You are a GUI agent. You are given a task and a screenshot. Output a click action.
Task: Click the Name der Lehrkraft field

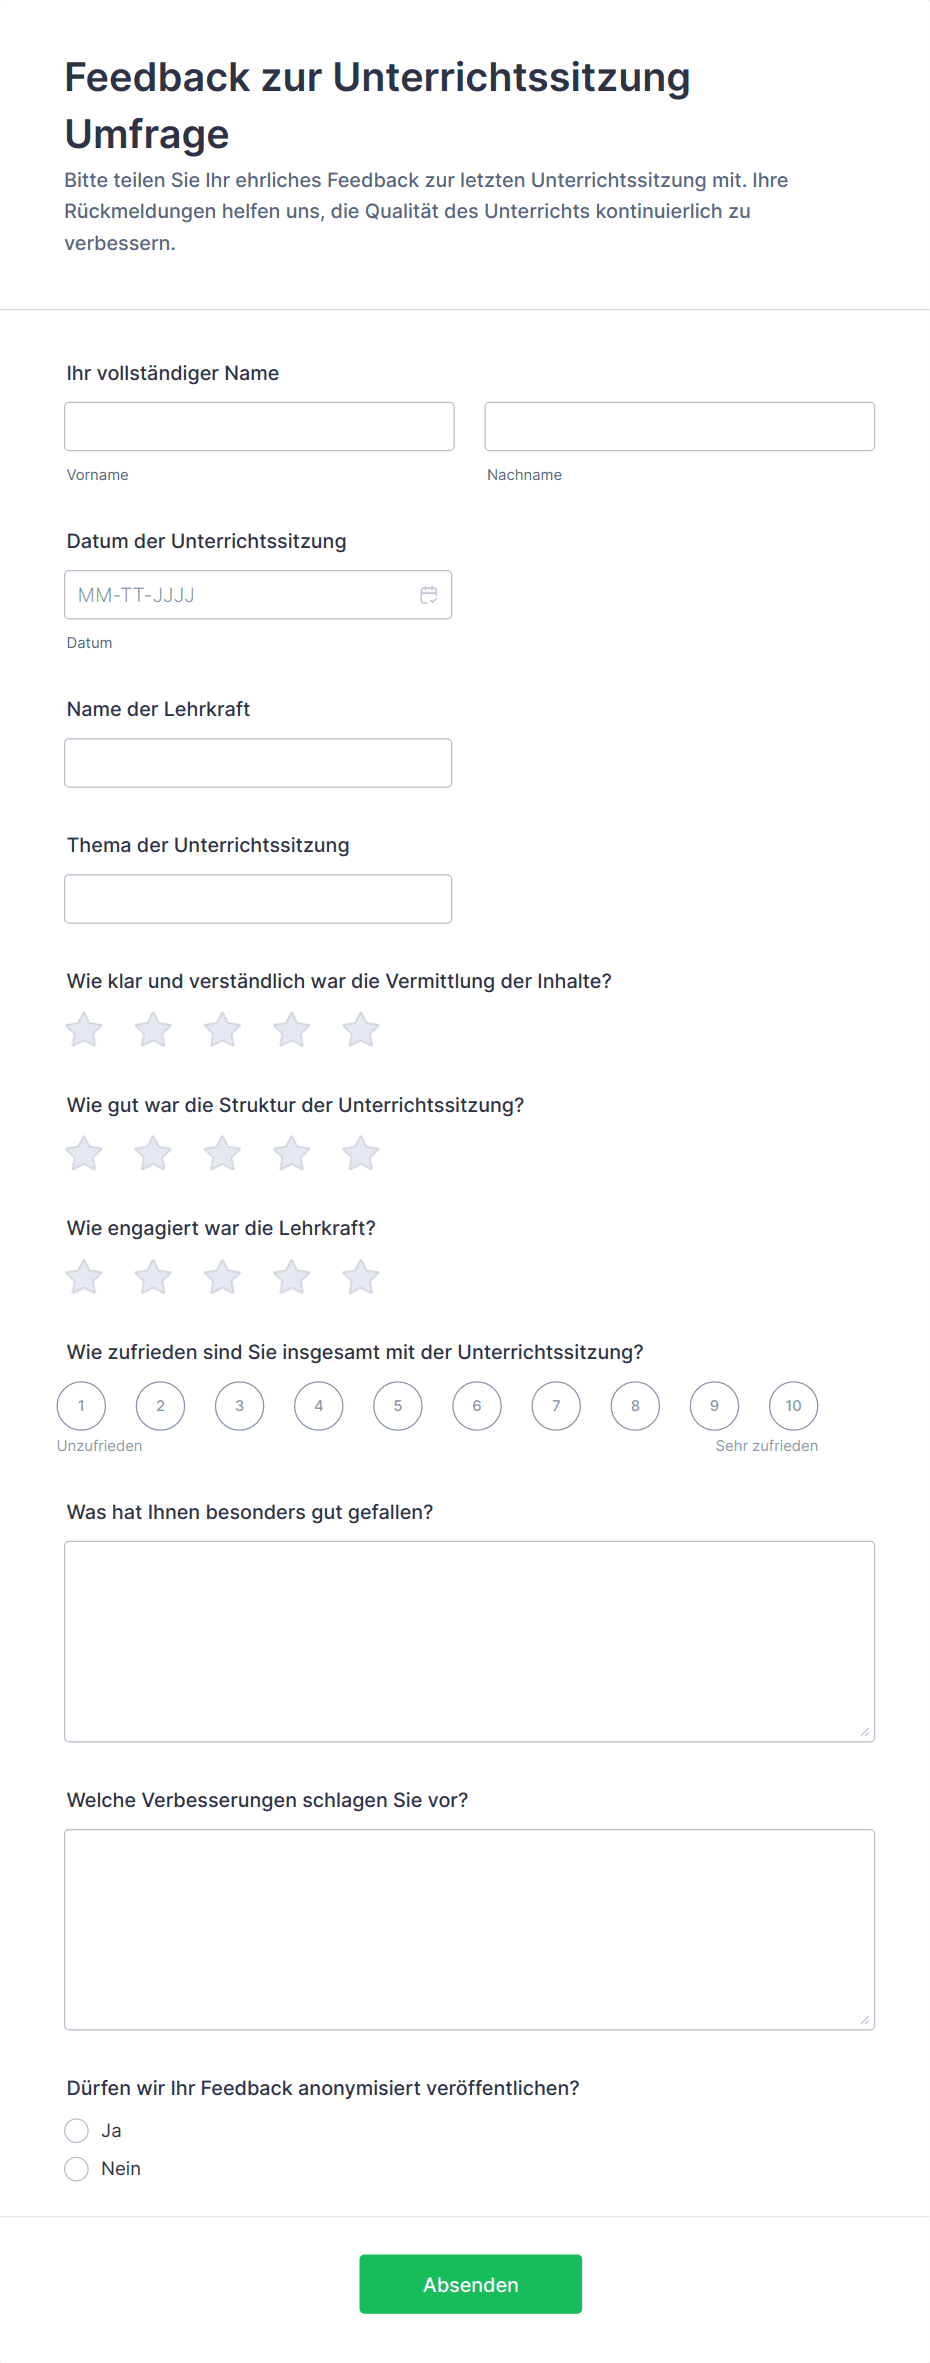(x=258, y=762)
